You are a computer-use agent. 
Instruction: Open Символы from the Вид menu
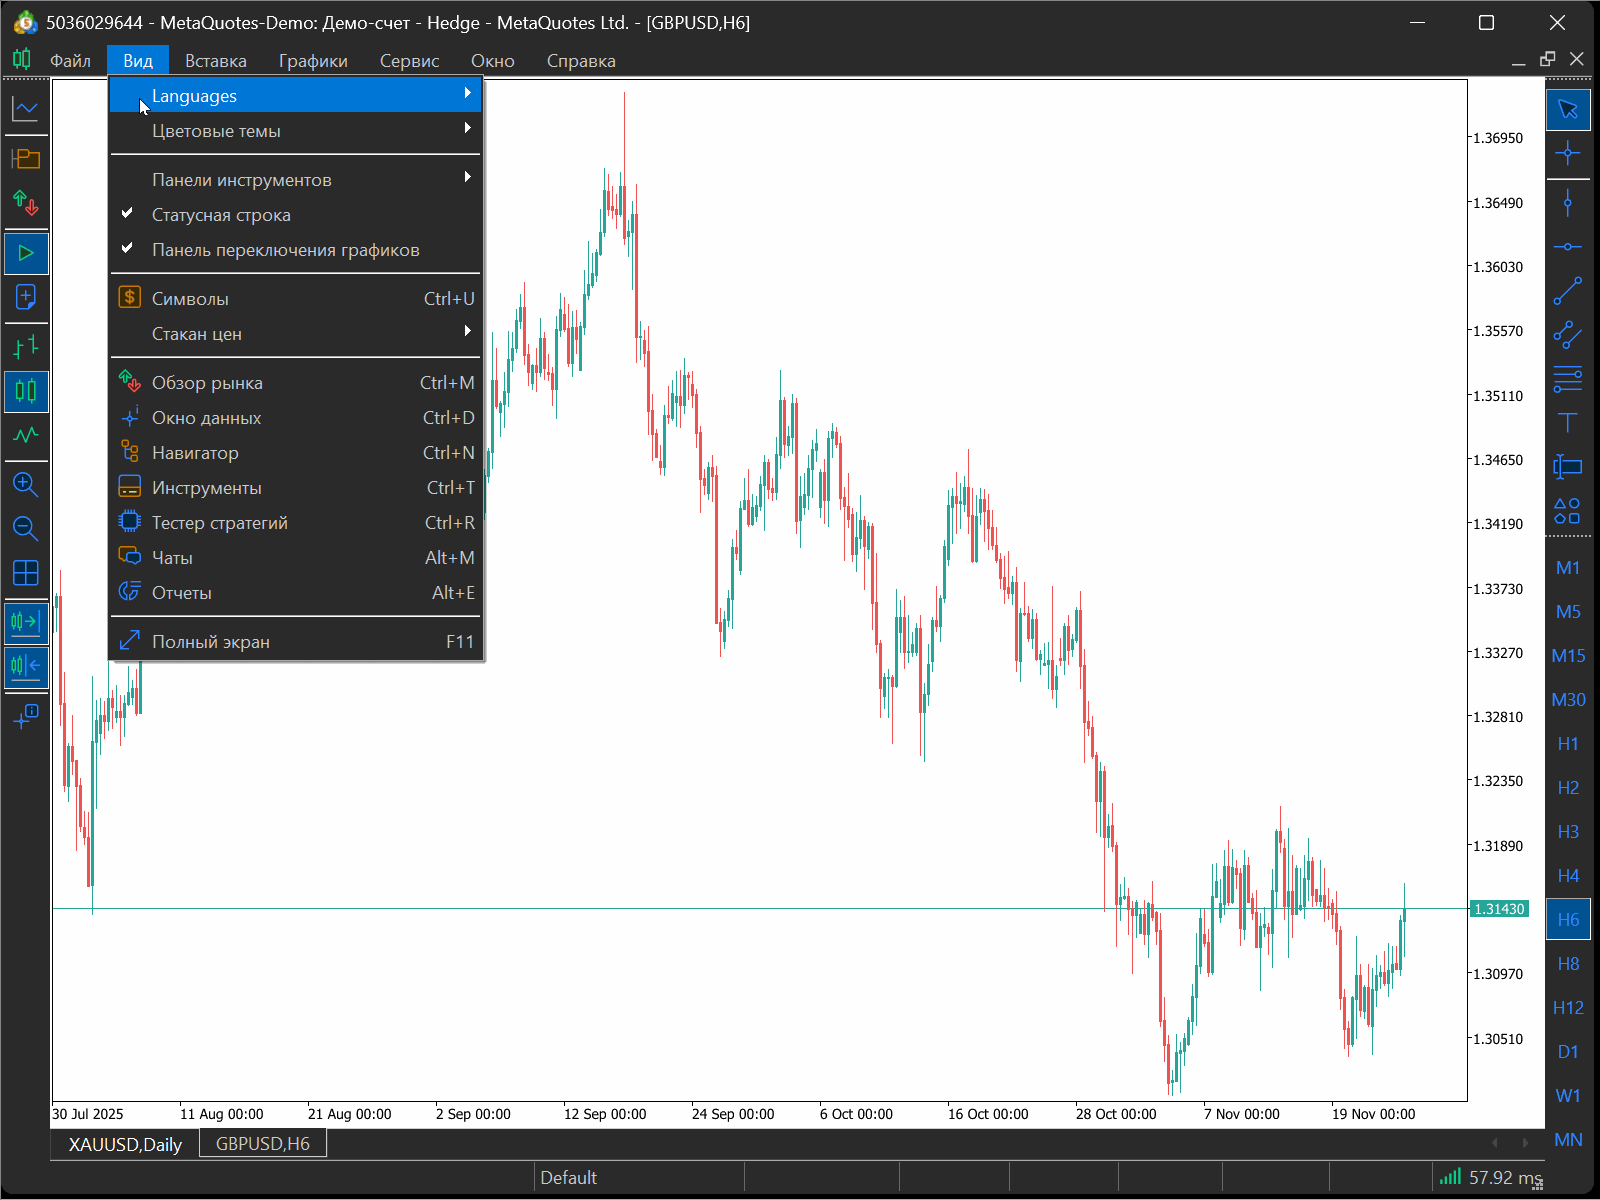click(x=296, y=299)
